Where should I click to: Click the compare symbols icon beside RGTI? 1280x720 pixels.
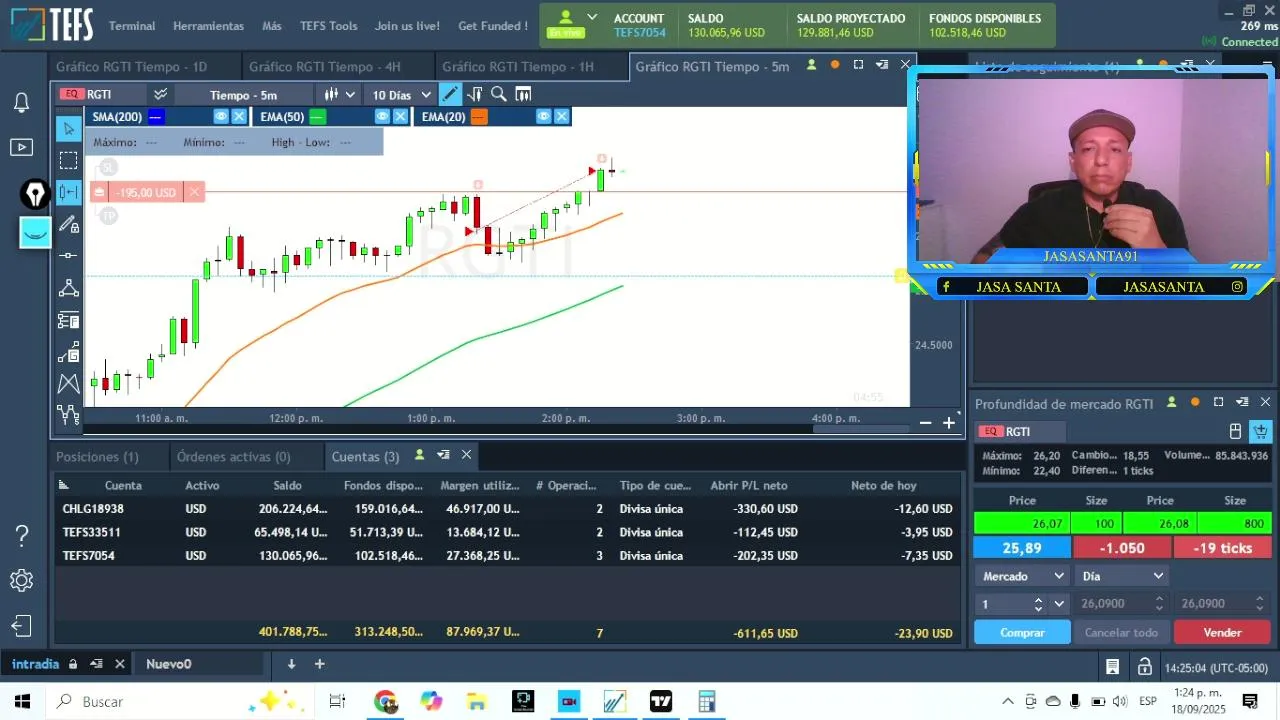(160, 94)
